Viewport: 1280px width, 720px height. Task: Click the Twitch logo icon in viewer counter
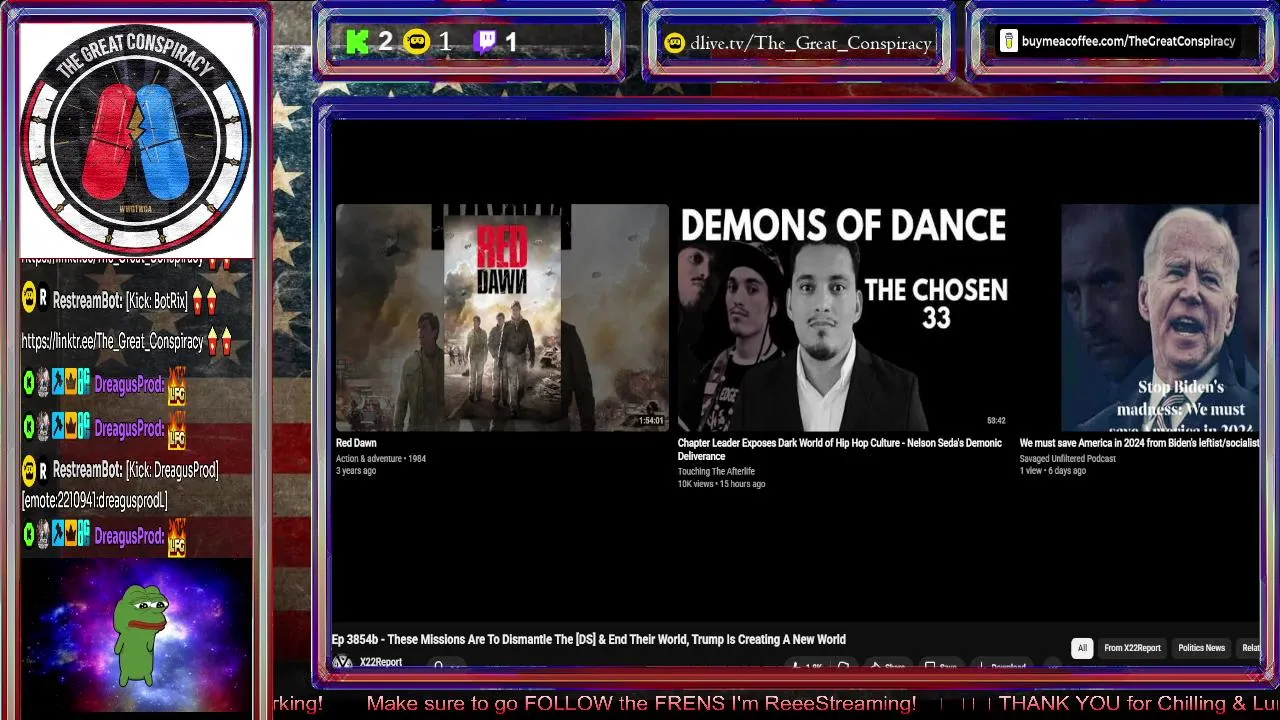(x=485, y=42)
